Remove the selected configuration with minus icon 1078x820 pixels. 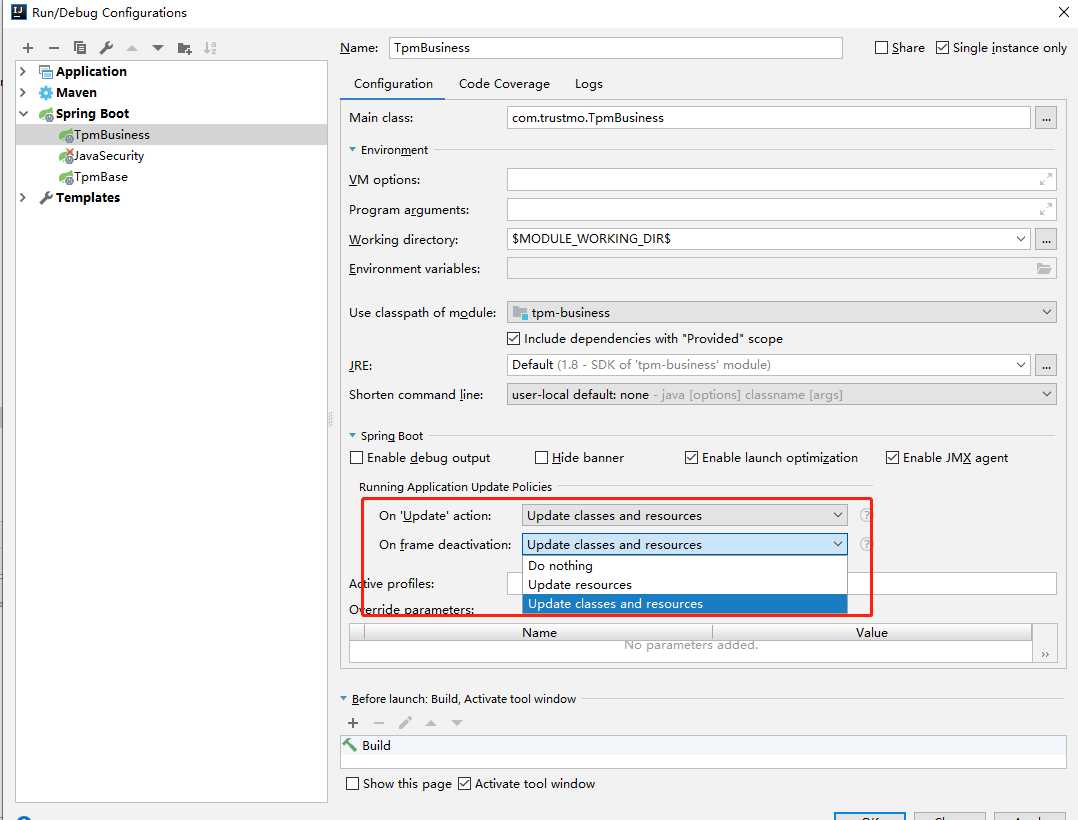[54, 48]
